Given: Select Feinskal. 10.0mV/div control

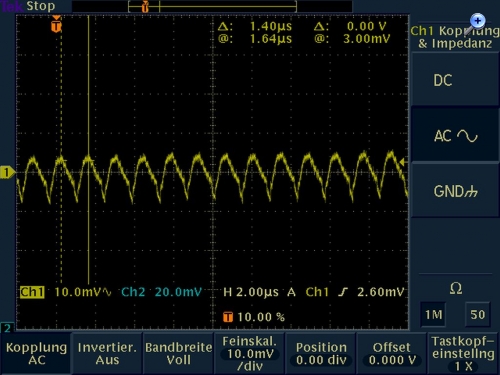Looking at the screenshot, I should (x=250, y=354).
